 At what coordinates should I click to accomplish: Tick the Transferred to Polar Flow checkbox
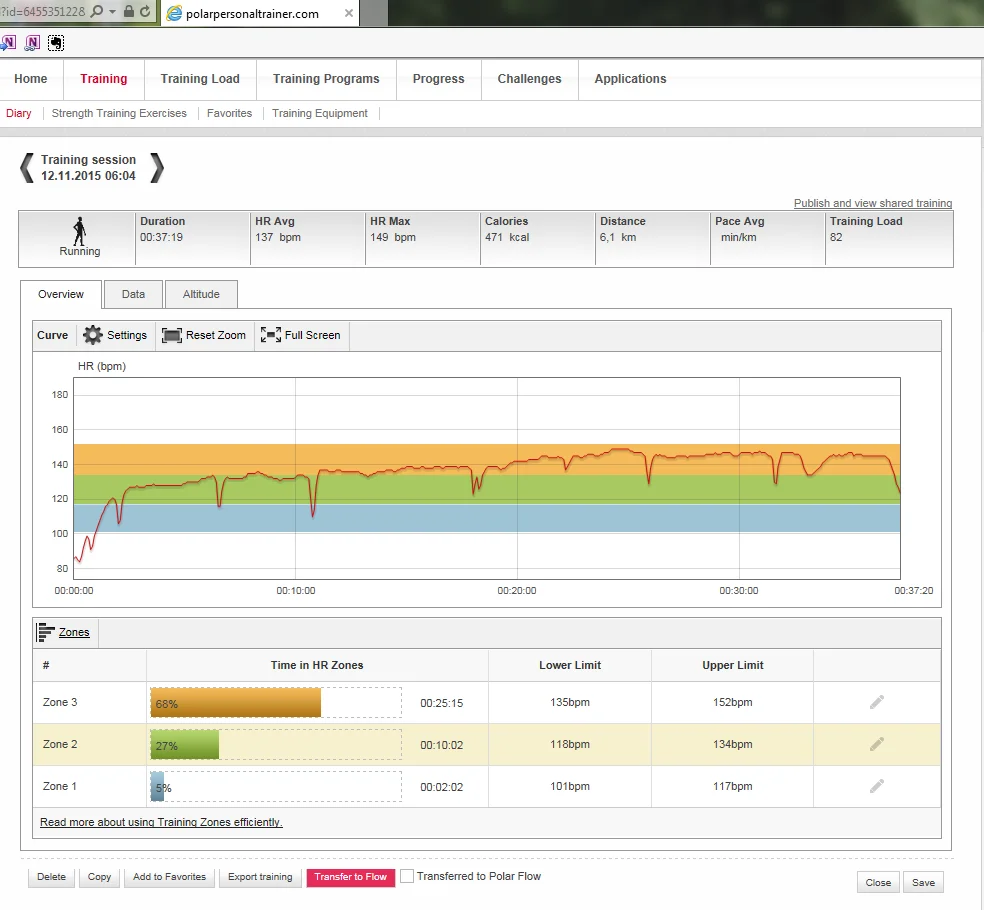(x=407, y=876)
